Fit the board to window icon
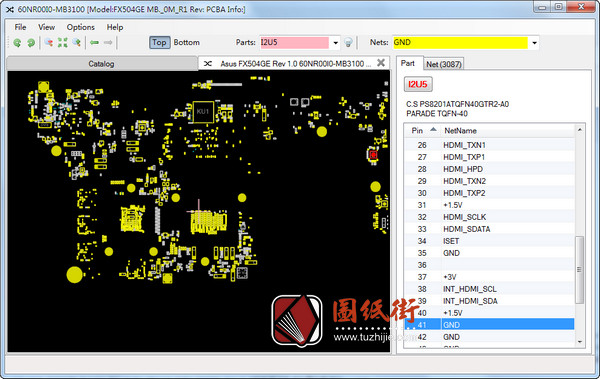600x379 pixels. click(x=62, y=42)
